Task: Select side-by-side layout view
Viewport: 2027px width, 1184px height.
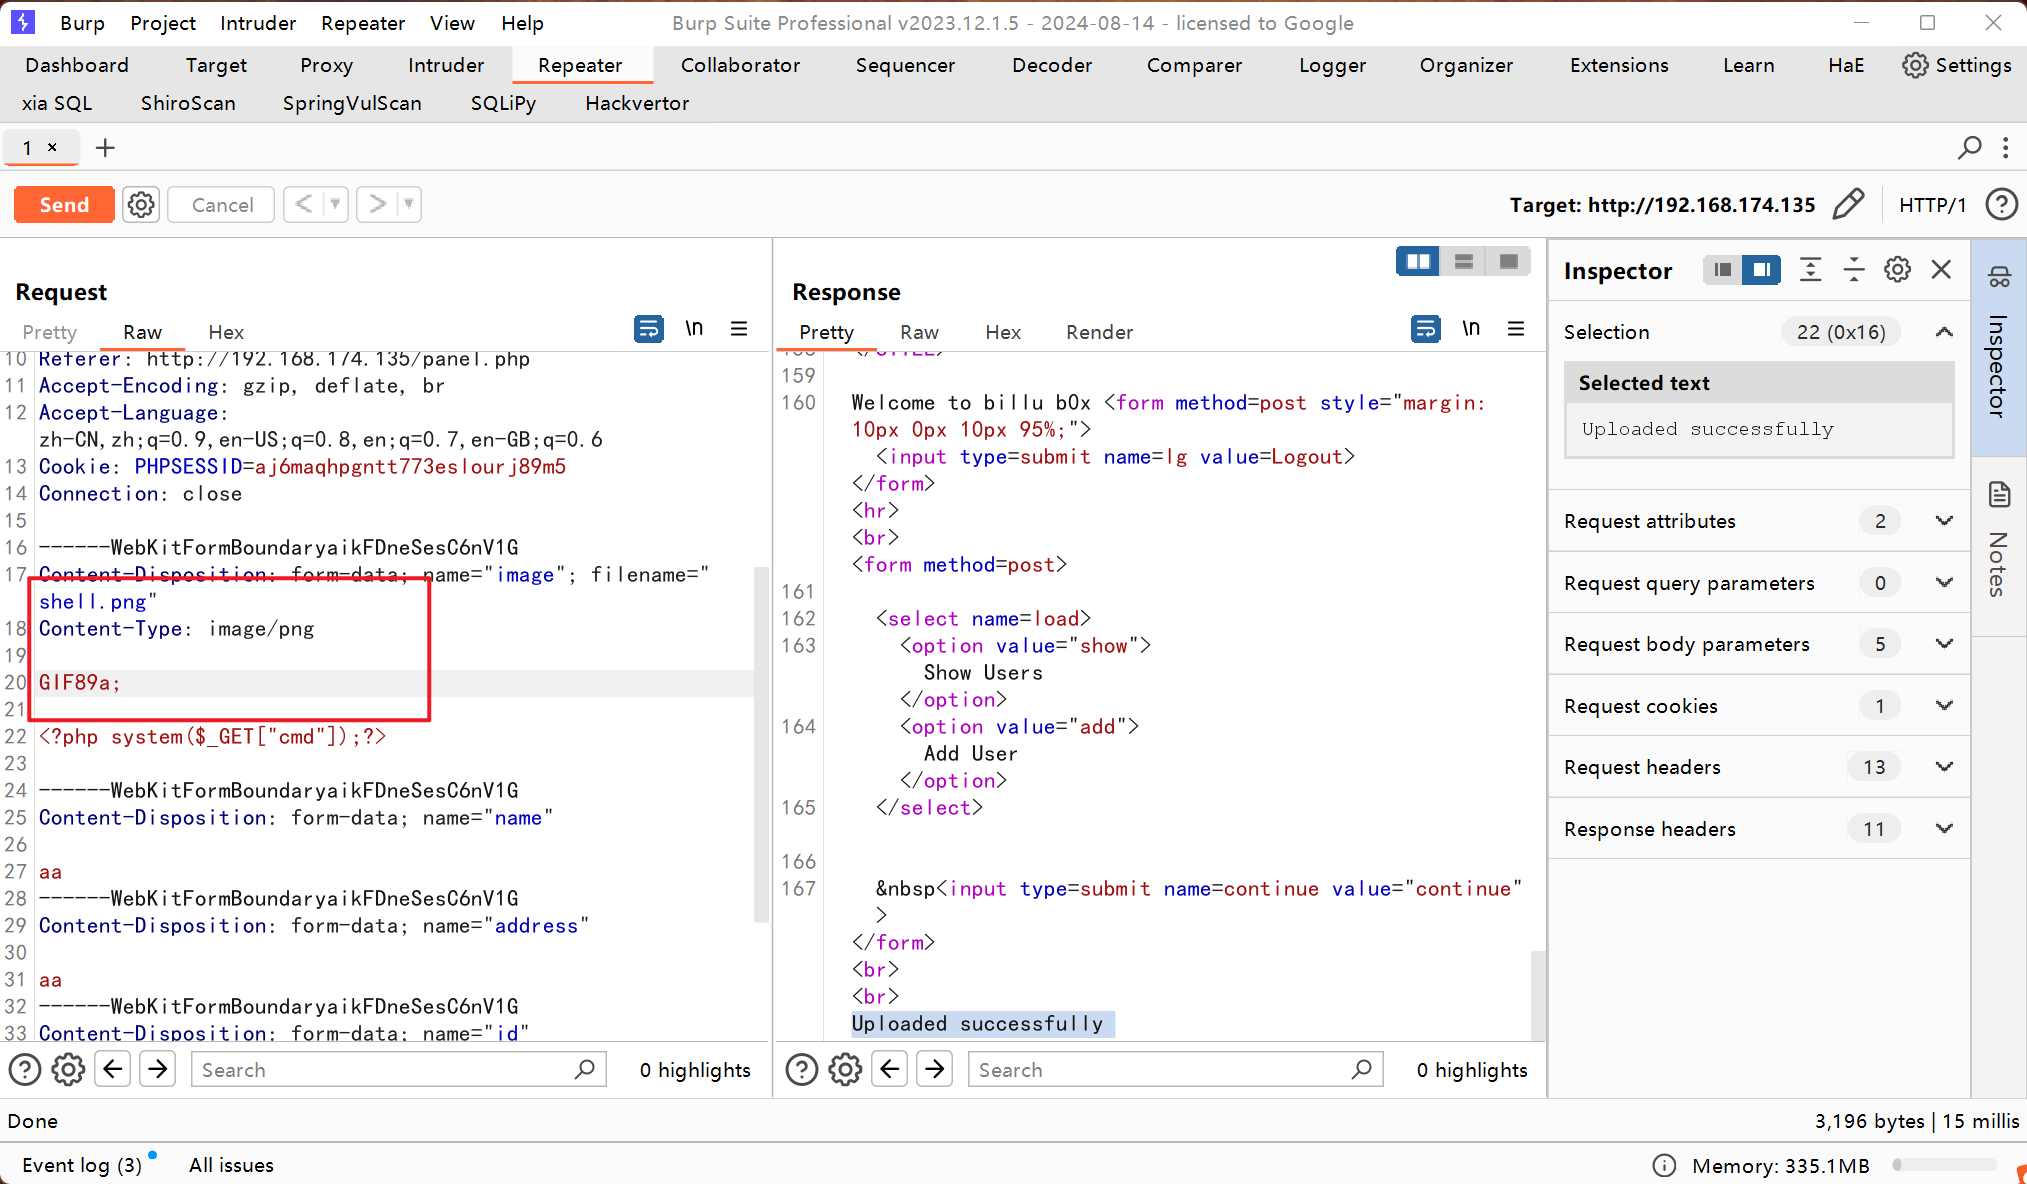Action: click(x=1418, y=261)
